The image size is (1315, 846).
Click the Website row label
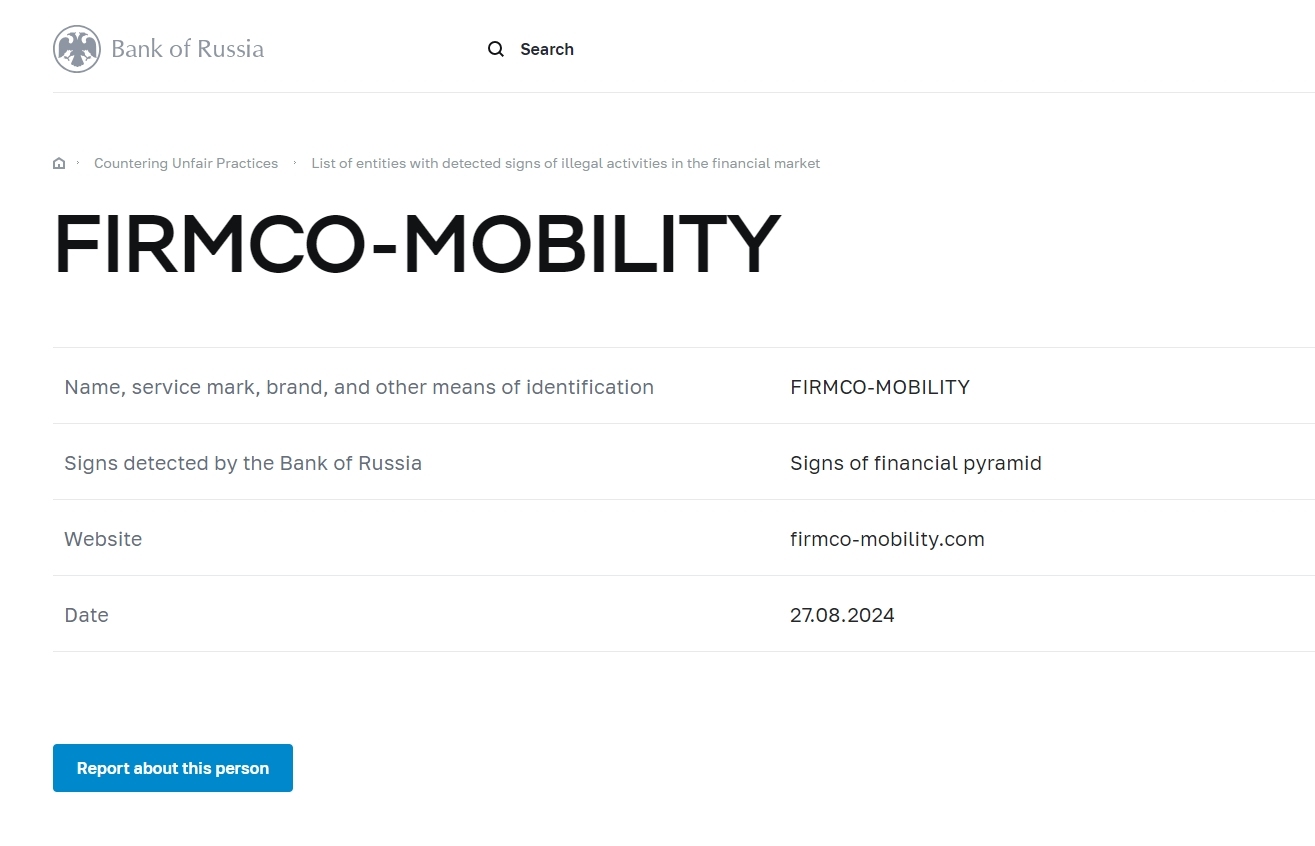point(103,539)
